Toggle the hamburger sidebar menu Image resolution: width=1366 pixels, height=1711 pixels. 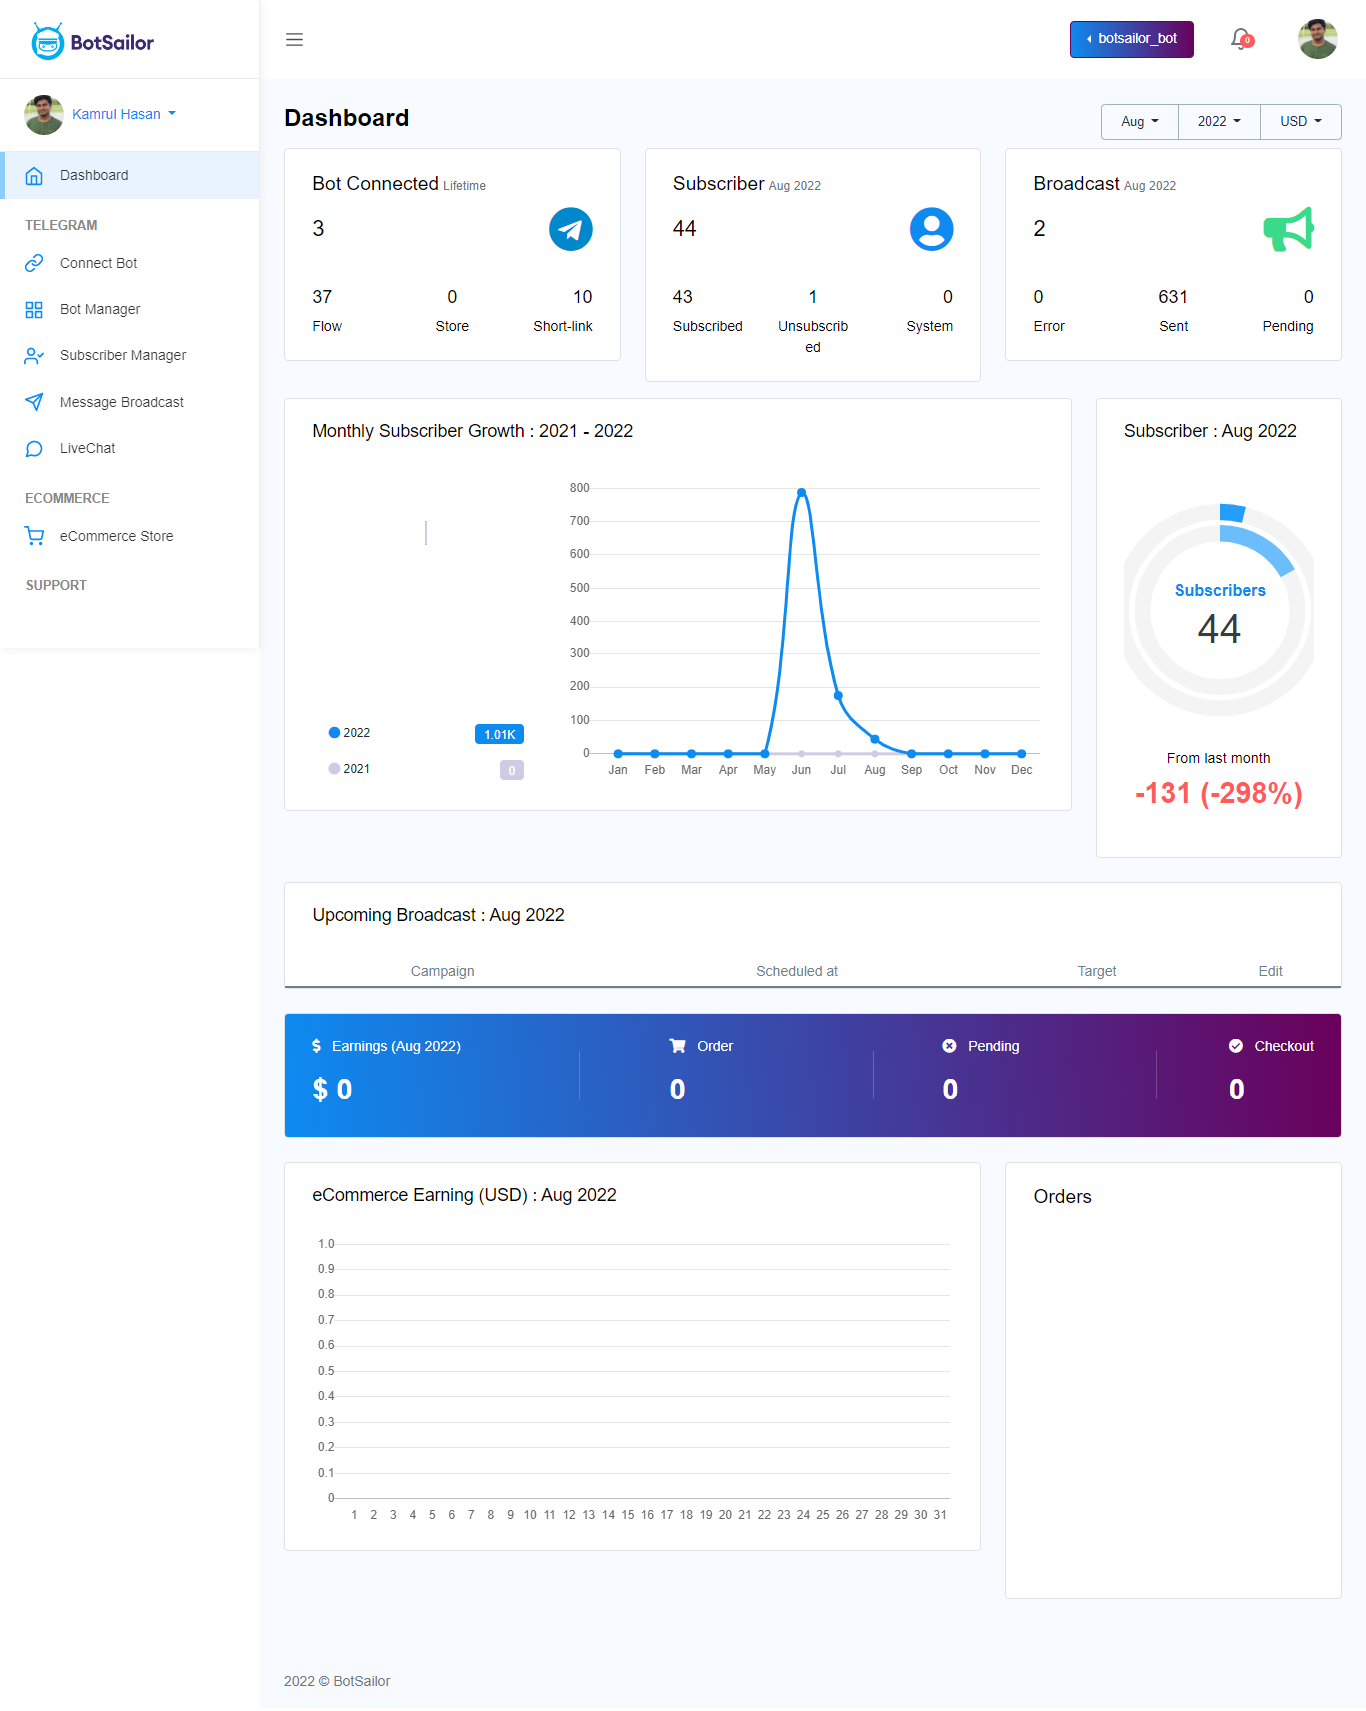tap(294, 40)
